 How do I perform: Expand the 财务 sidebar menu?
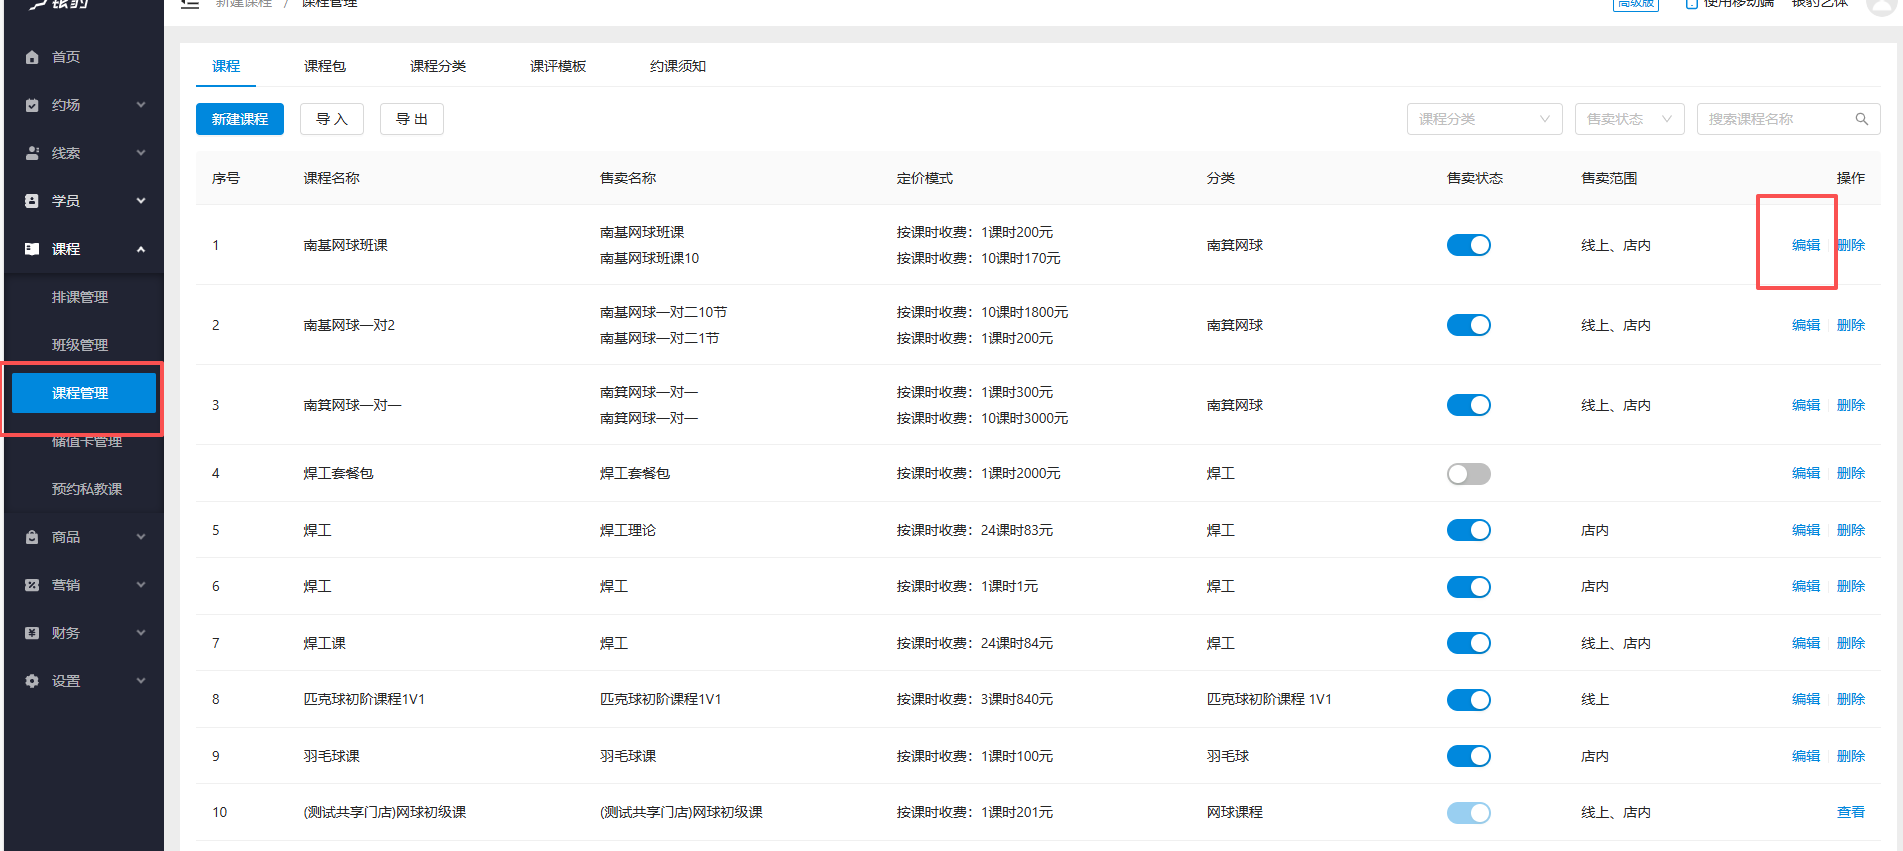point(141,633)
